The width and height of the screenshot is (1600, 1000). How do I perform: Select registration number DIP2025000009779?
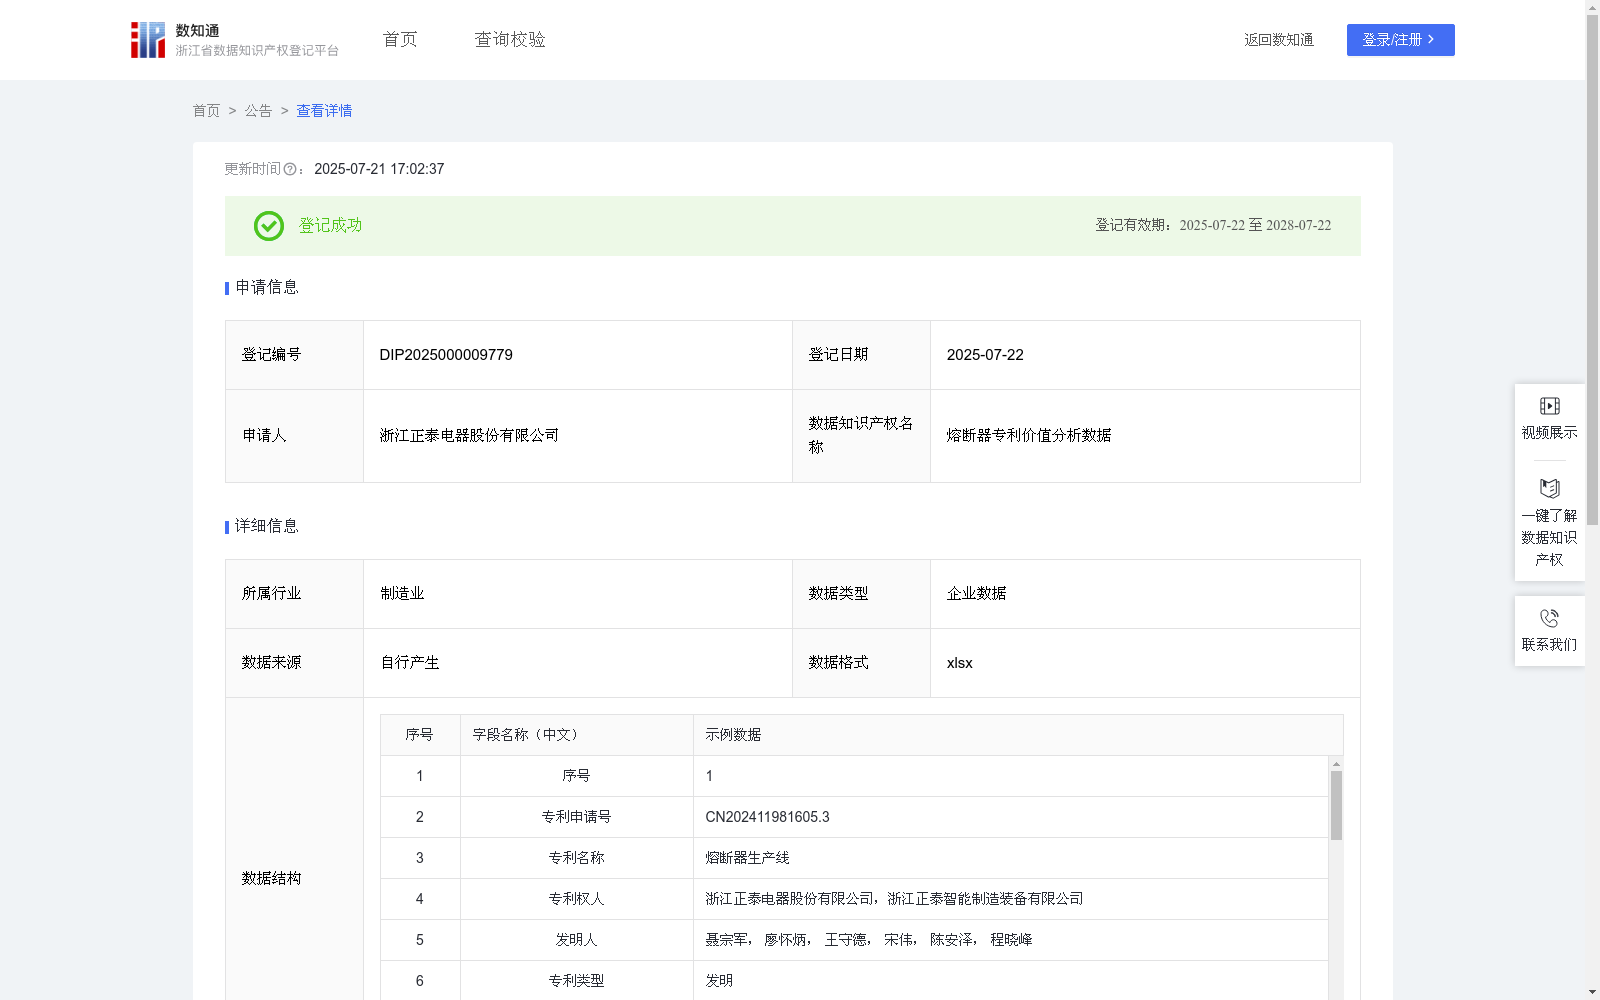[446, 355]
